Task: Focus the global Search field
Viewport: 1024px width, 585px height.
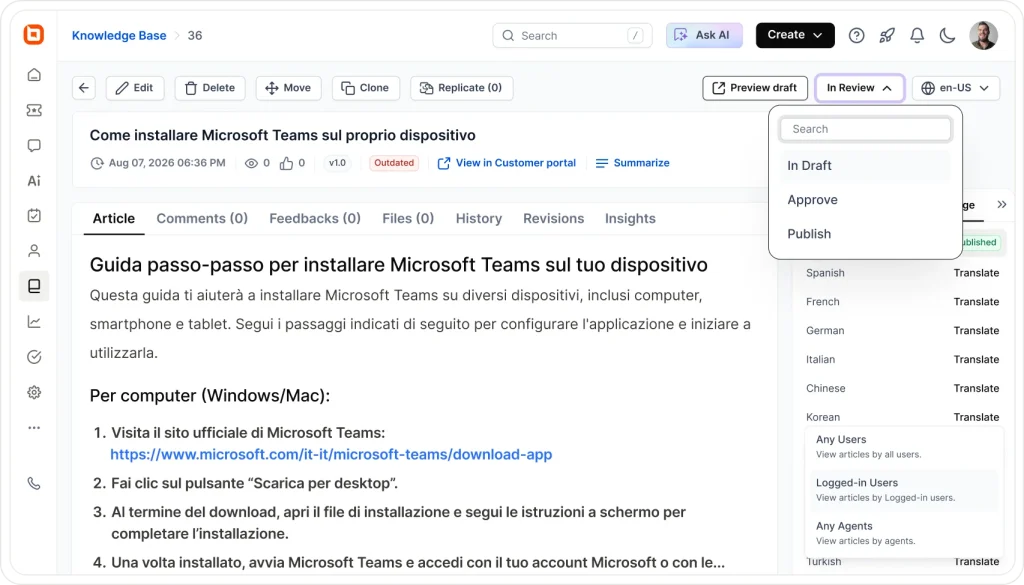Action: coord(572,35)
